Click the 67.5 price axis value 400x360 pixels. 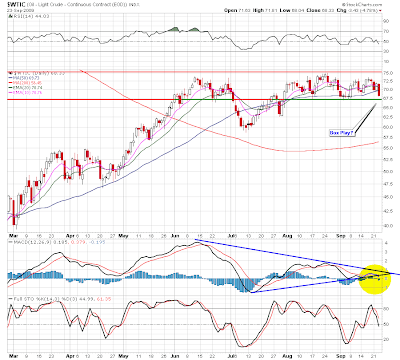pos(387,98)
